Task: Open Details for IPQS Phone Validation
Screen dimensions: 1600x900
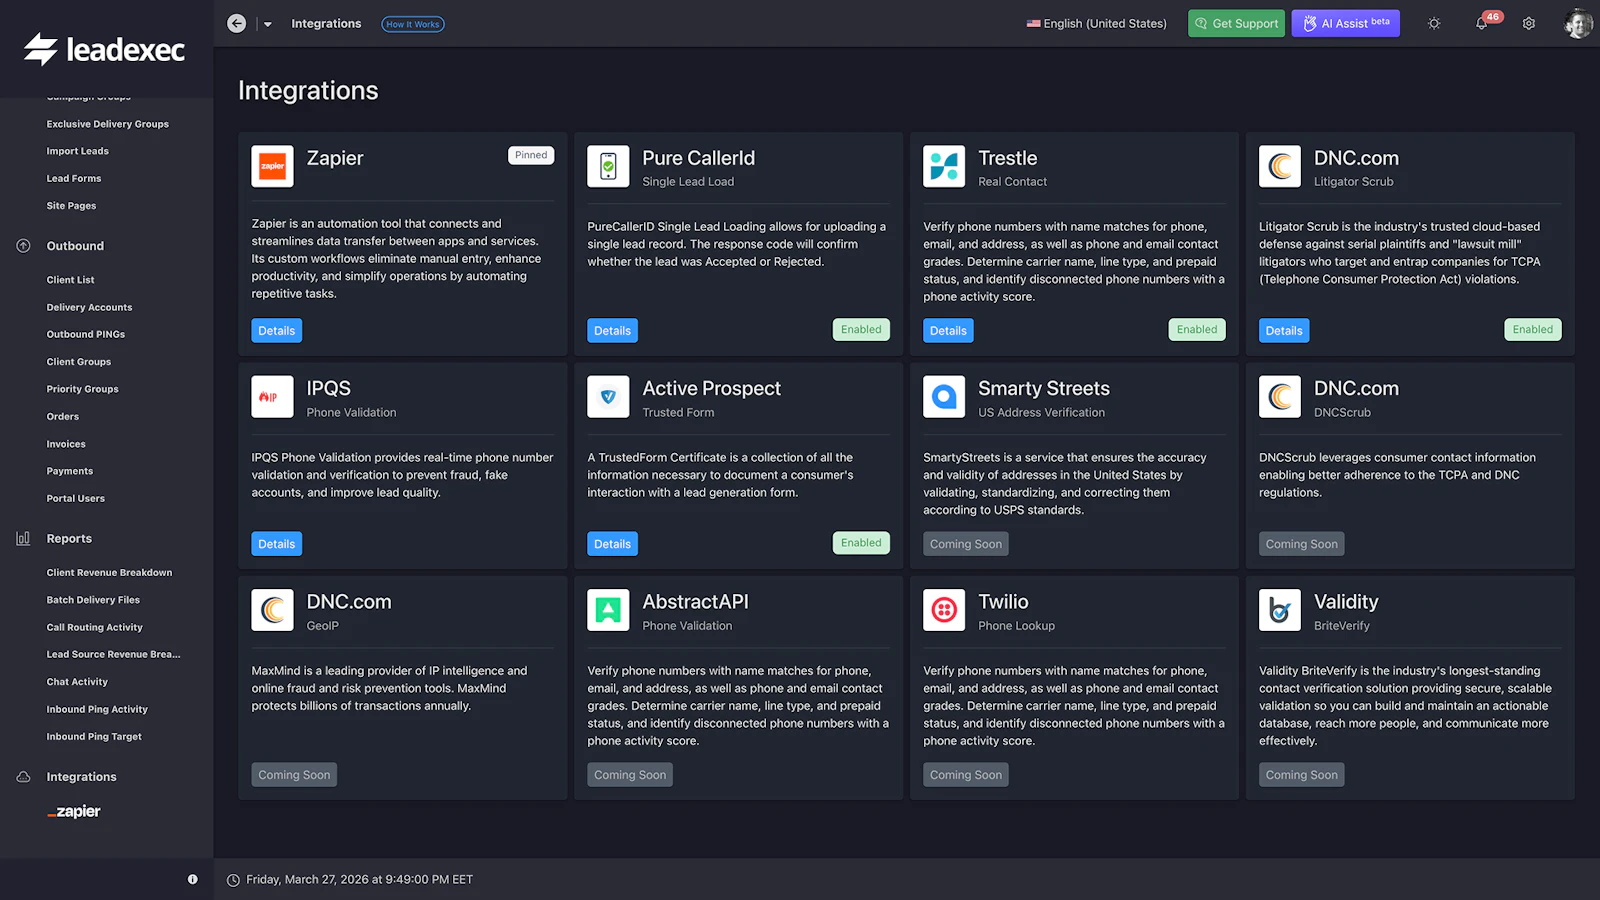Action: pyautogui.click(x=277, y=544)
